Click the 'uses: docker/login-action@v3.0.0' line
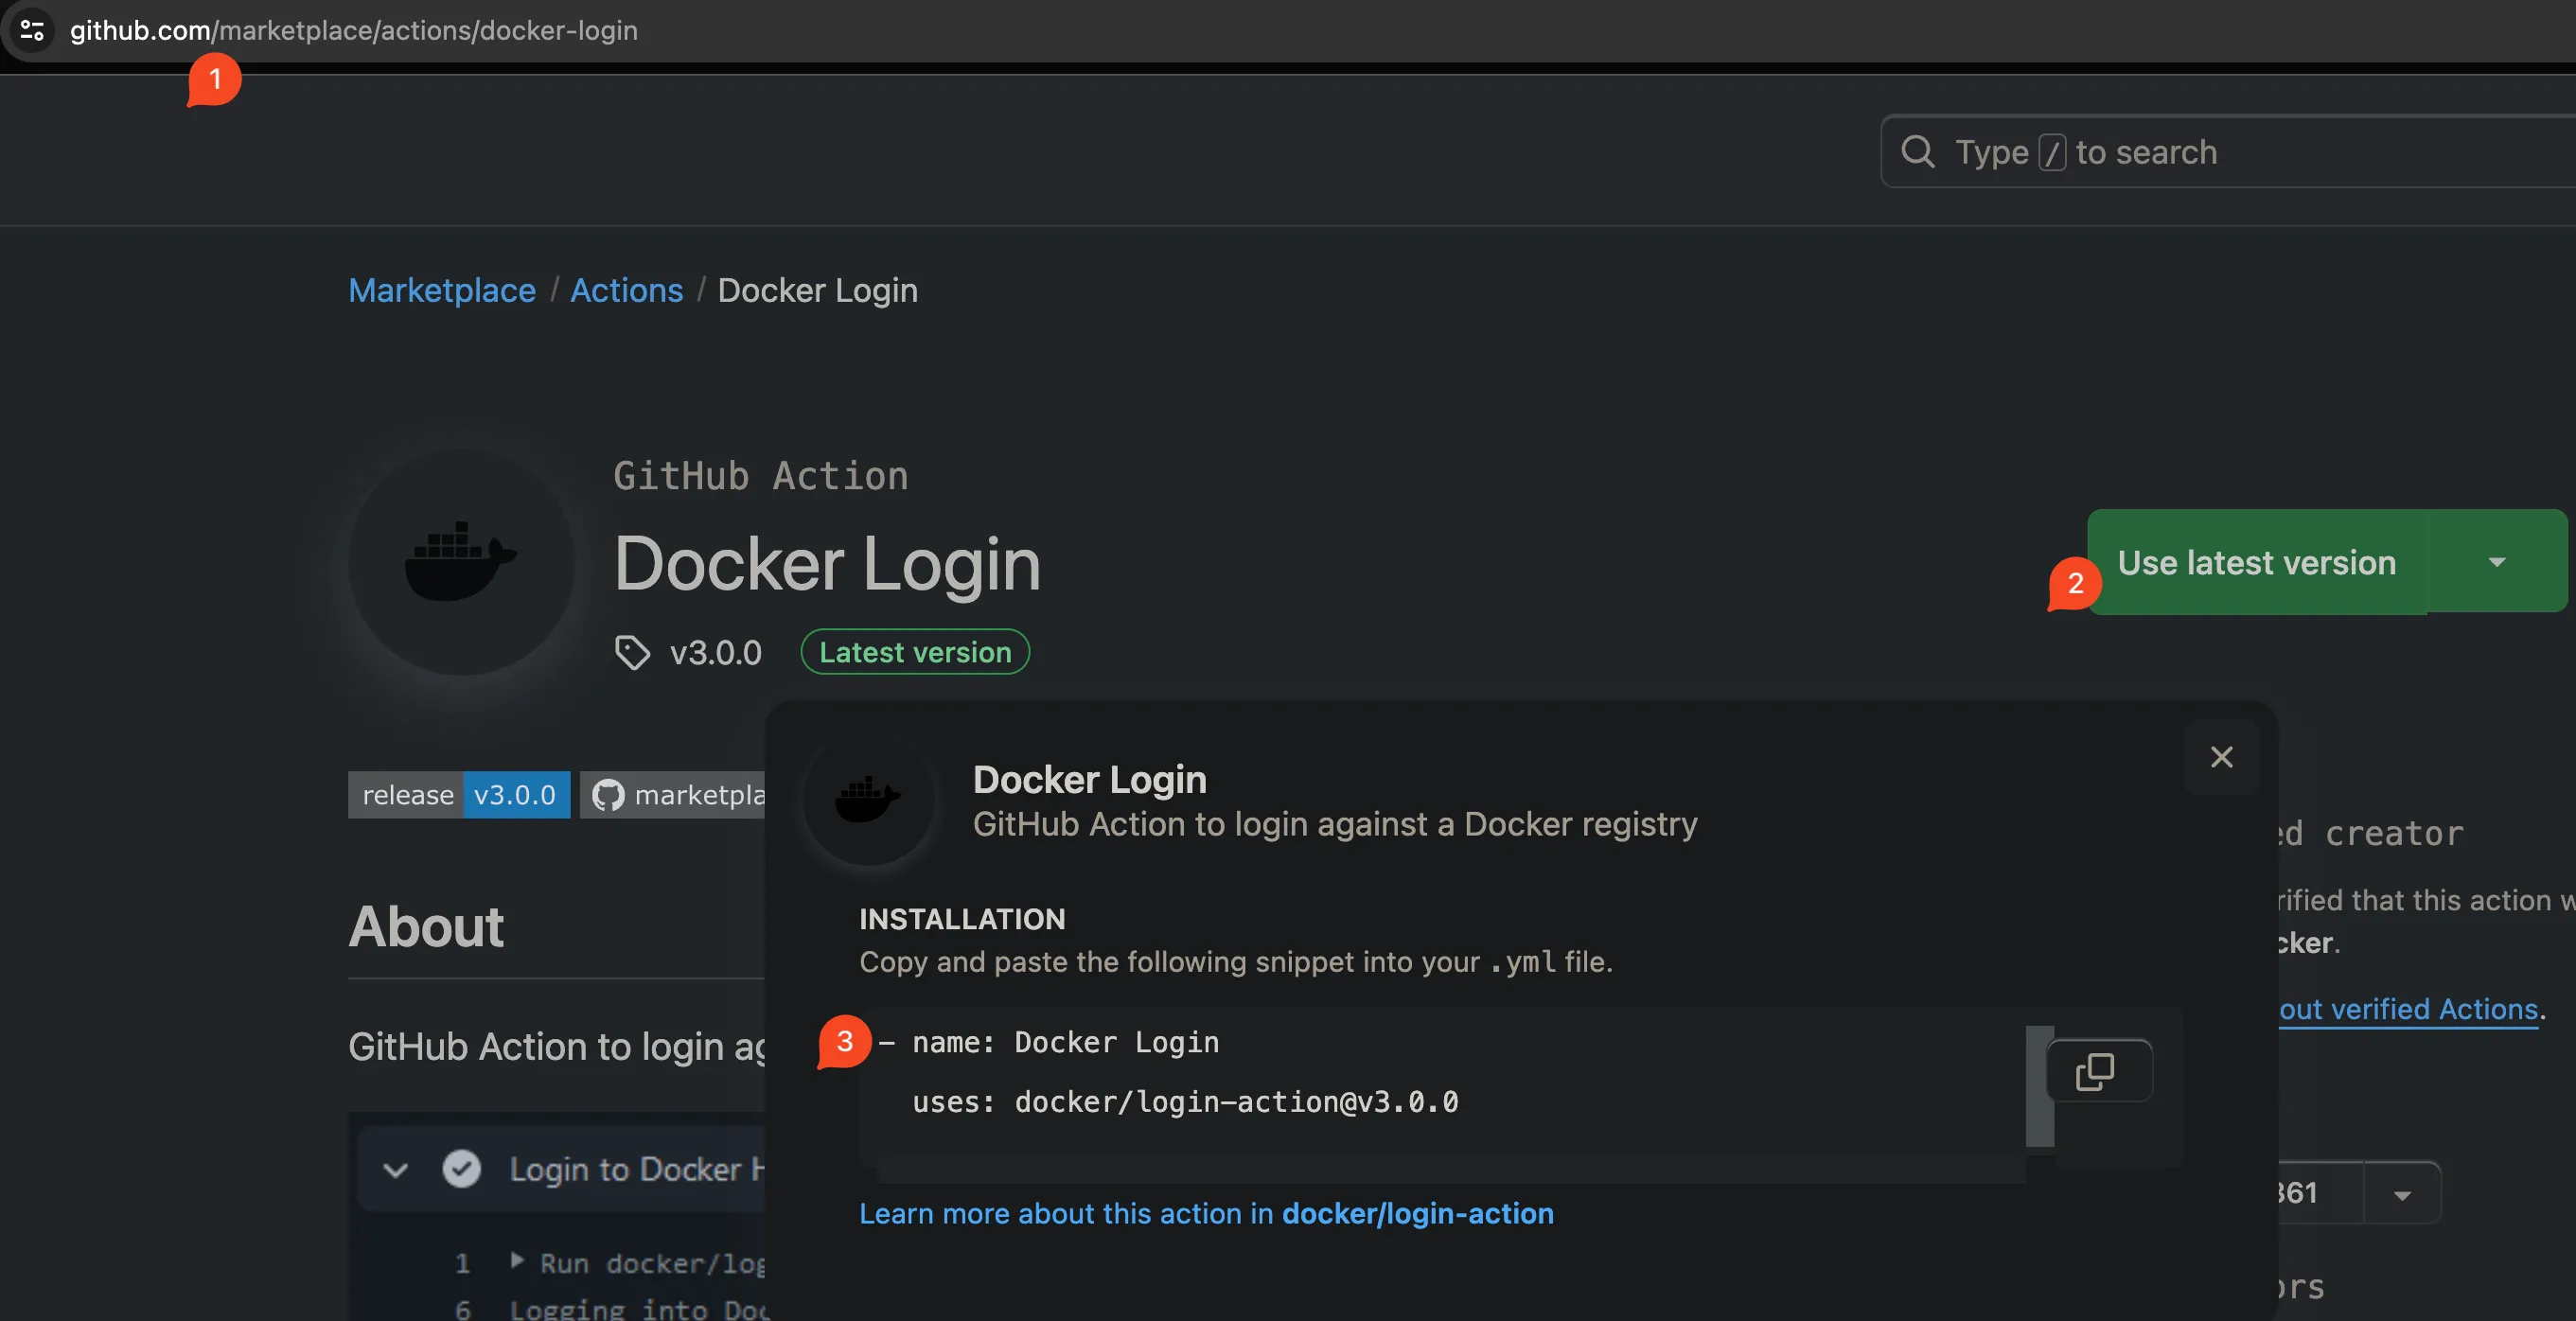2576x1321 pixels. tap(1185, 1101)
